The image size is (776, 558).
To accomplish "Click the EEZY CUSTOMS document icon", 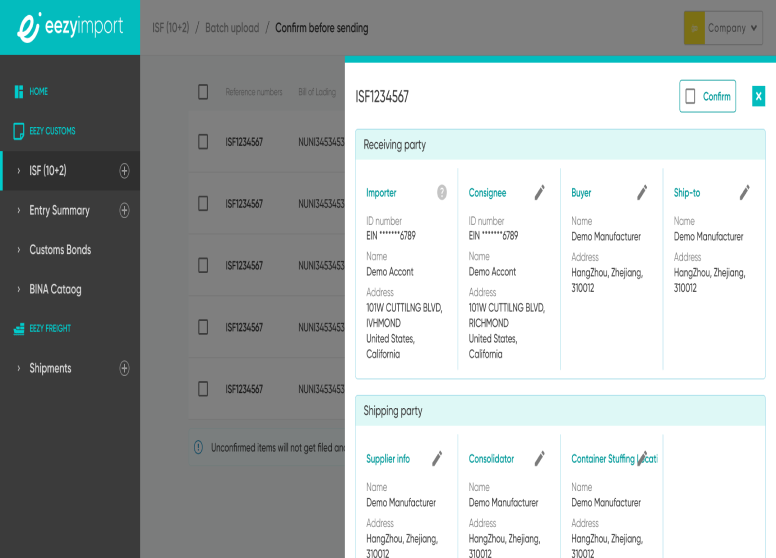I will click(x=19, y=131).
